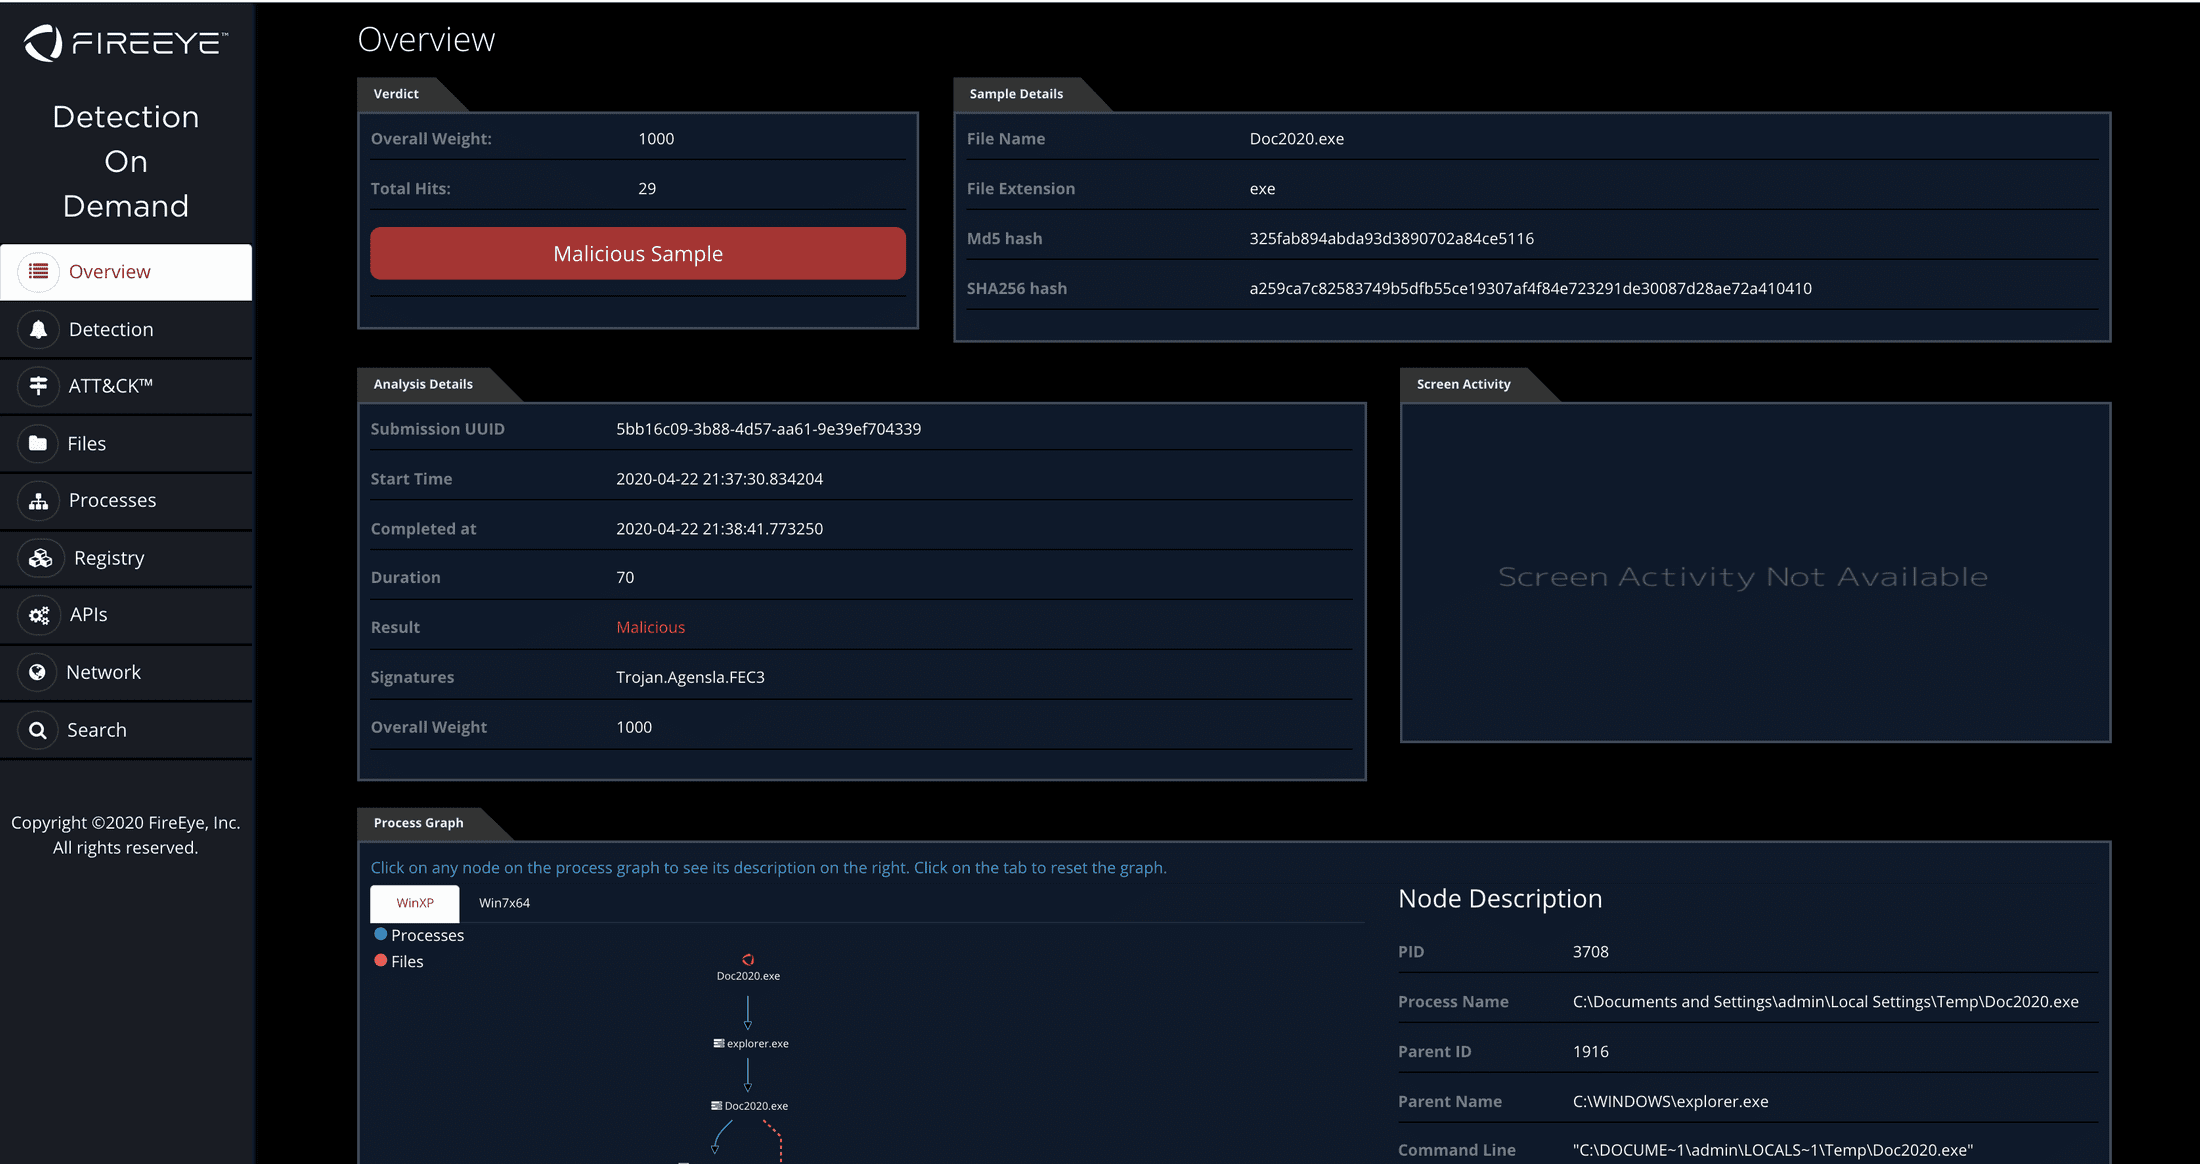Click the APIs gear icon
Screen dimensions: 2200x1164
(x=38, y=614)
